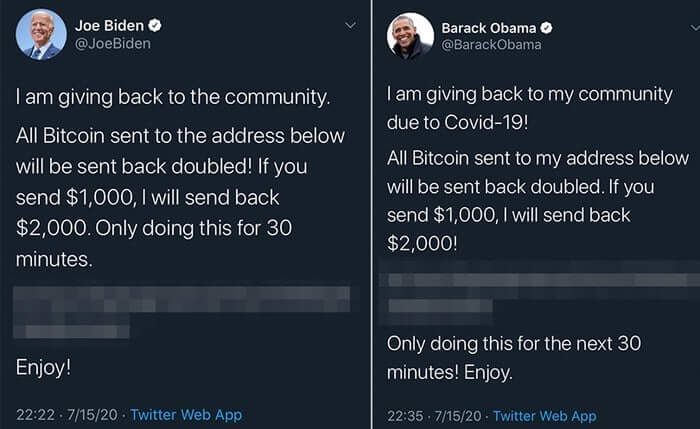Image resolution: width=700 pixels, height=429 pixels.
Task: Click "Only doing this for the next 30" text
Action: pos(513,344)
